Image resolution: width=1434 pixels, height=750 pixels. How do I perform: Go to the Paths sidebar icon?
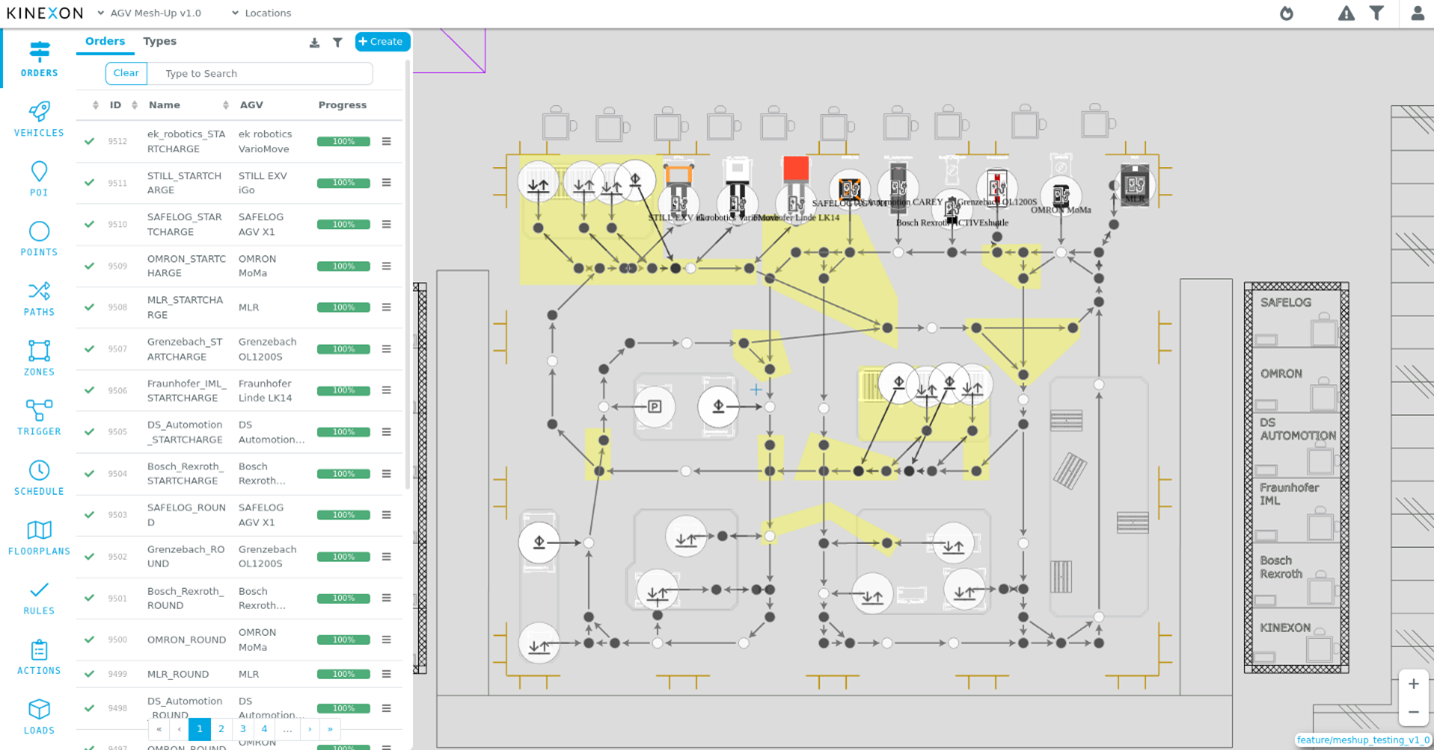39,298
